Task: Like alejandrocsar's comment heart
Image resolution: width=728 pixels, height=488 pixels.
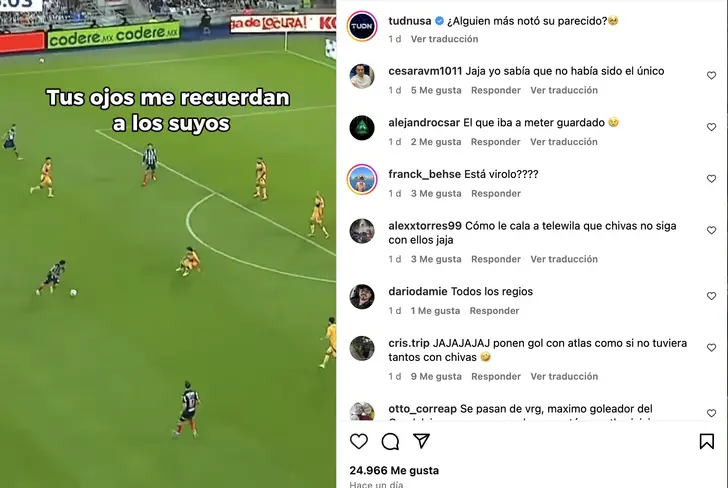Action: (x=711, y=127)
